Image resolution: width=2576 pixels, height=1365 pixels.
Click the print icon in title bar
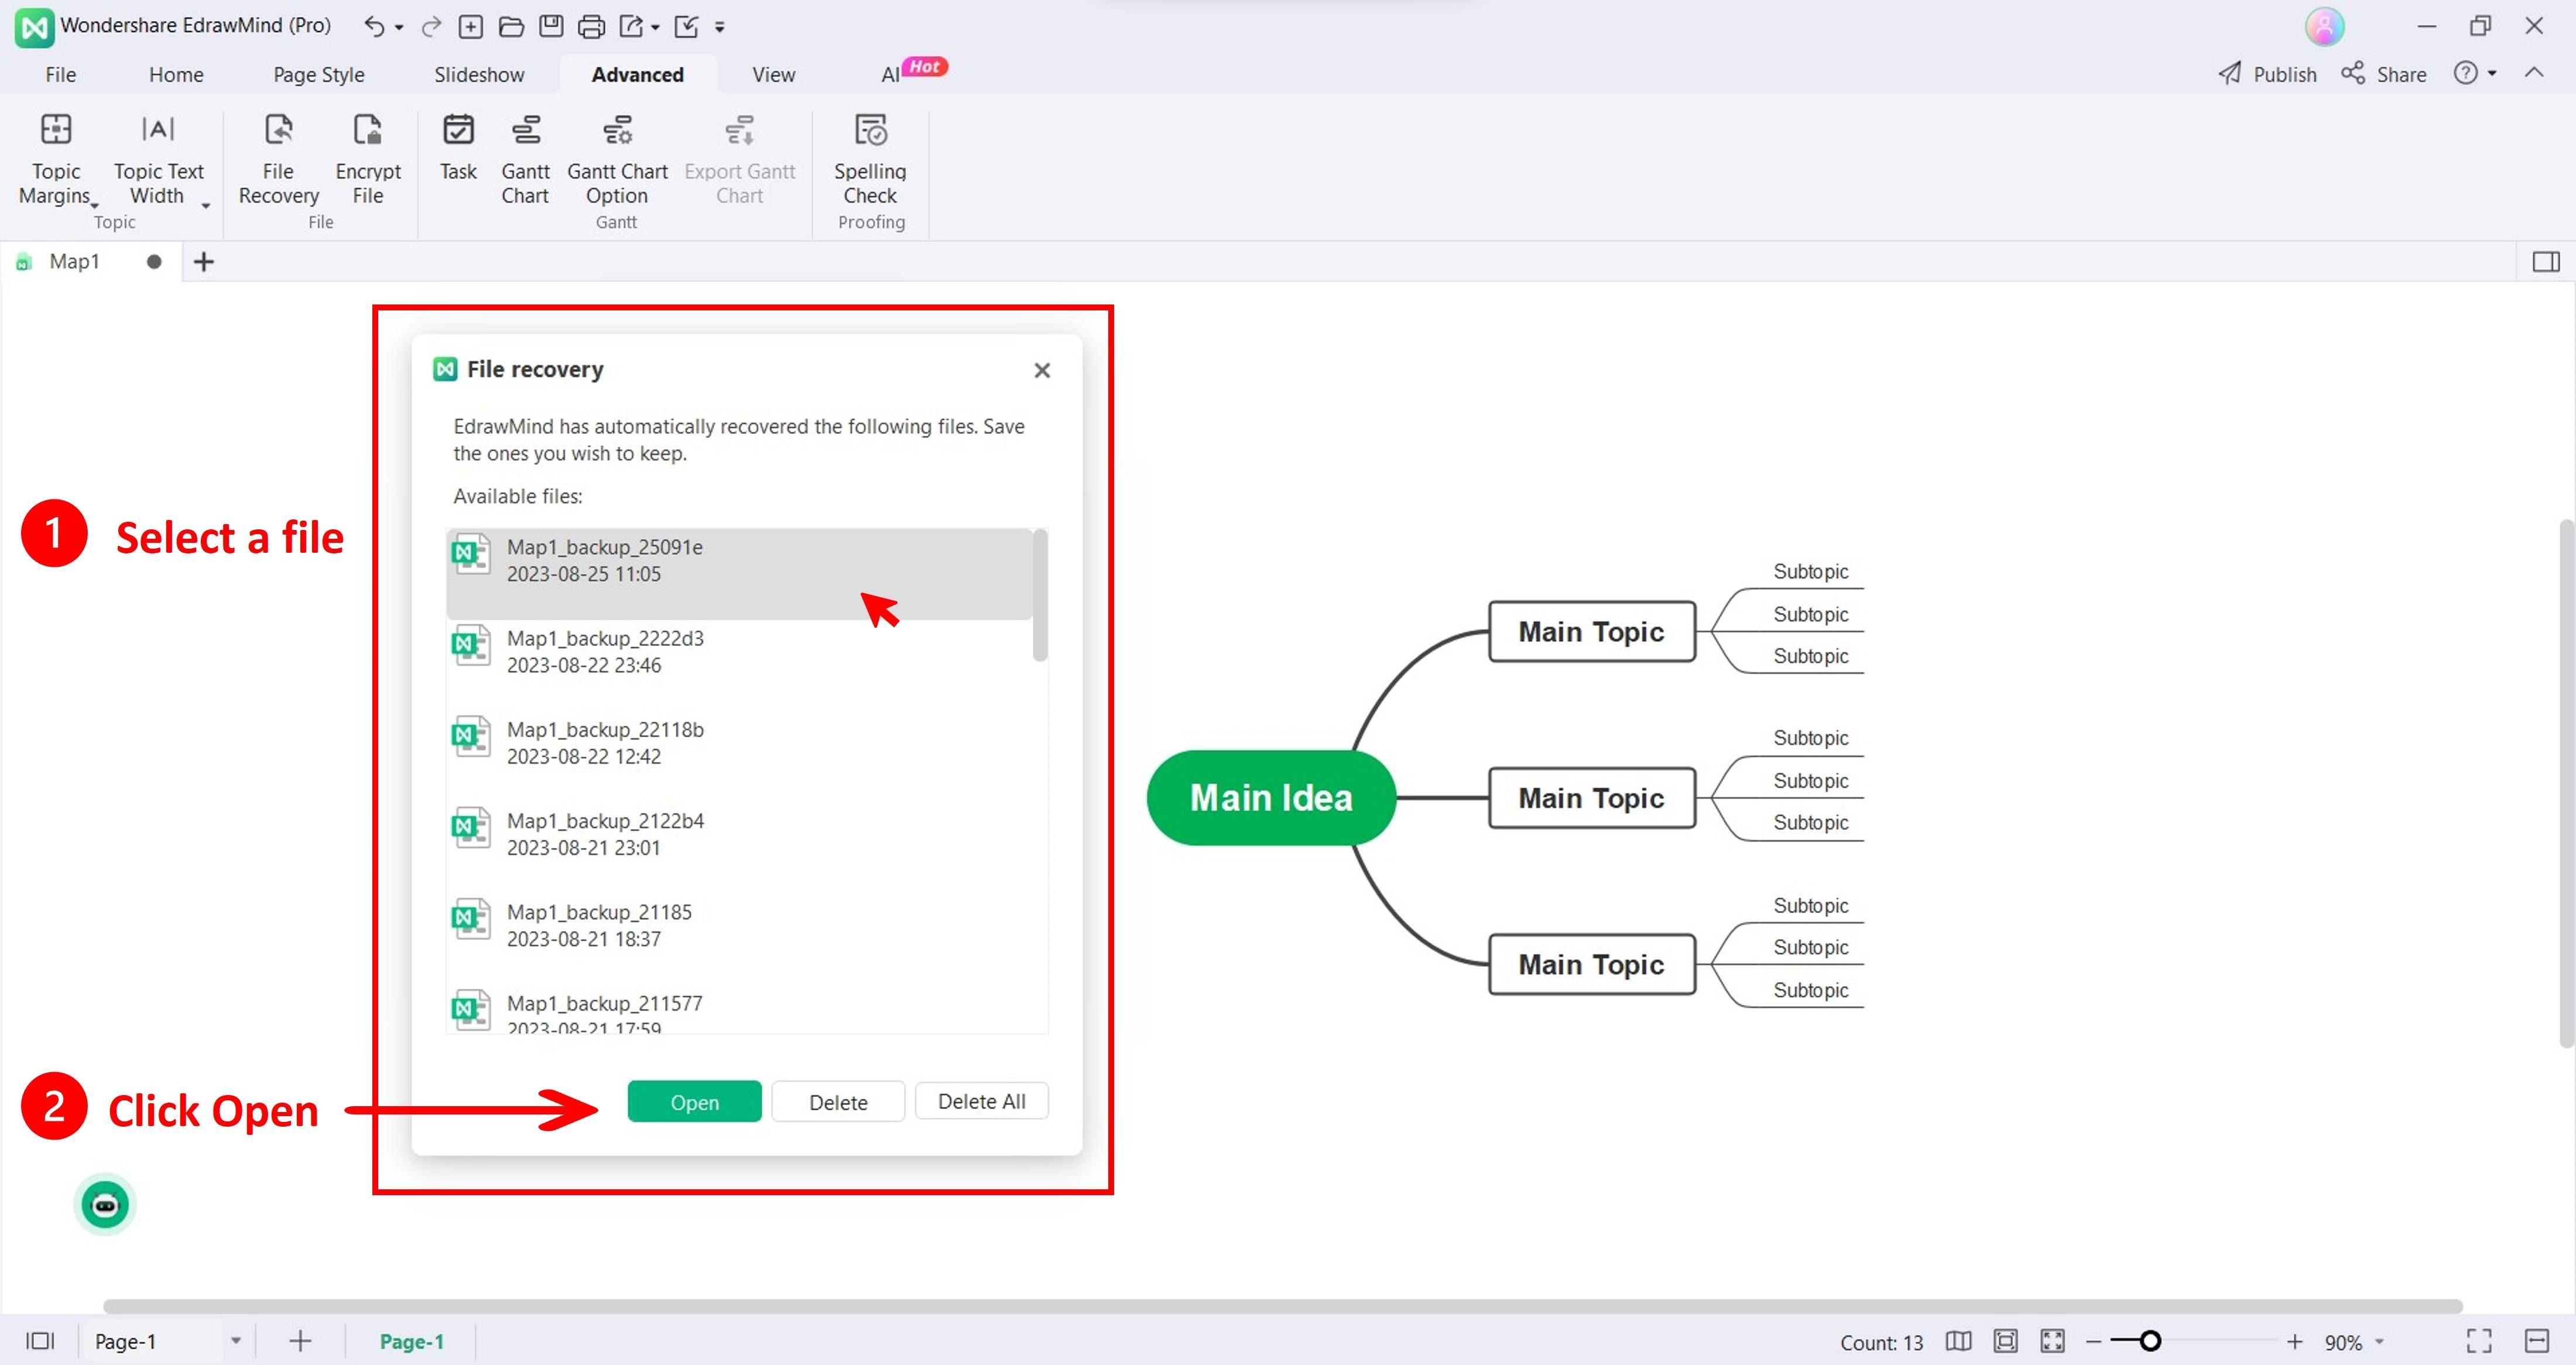point(591,26)
